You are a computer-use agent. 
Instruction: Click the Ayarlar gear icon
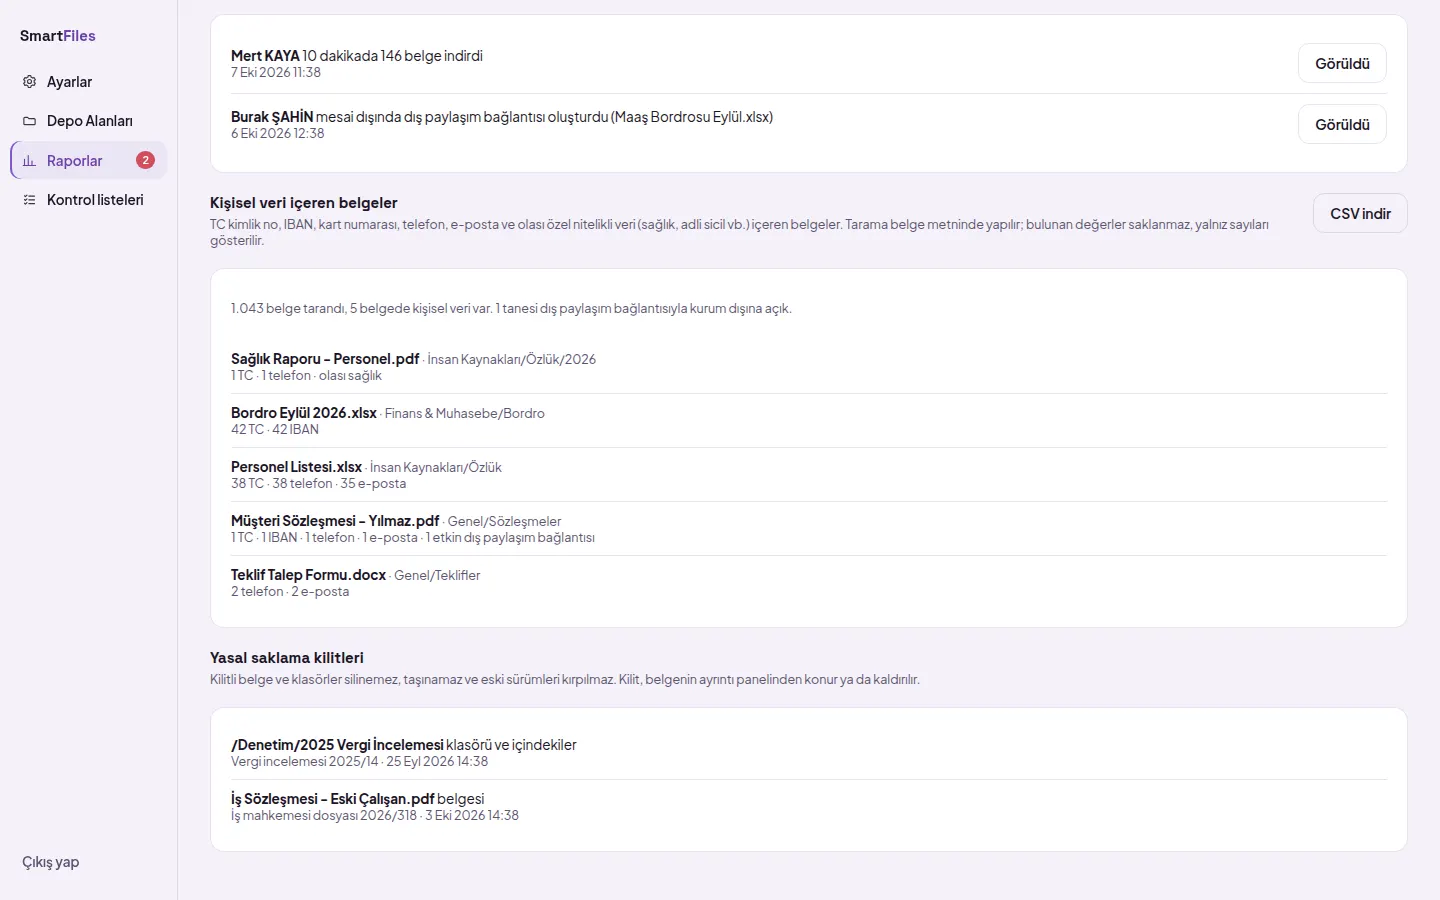click(29, 82)
